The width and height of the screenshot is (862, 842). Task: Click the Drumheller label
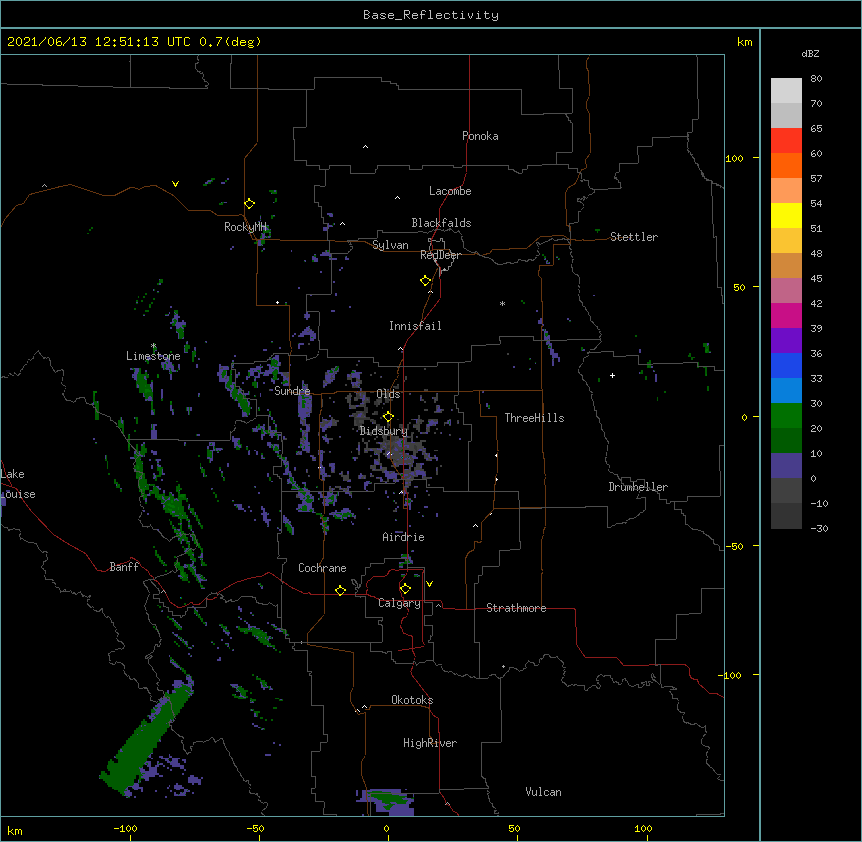pyautogui.click(x=638, y=487)
